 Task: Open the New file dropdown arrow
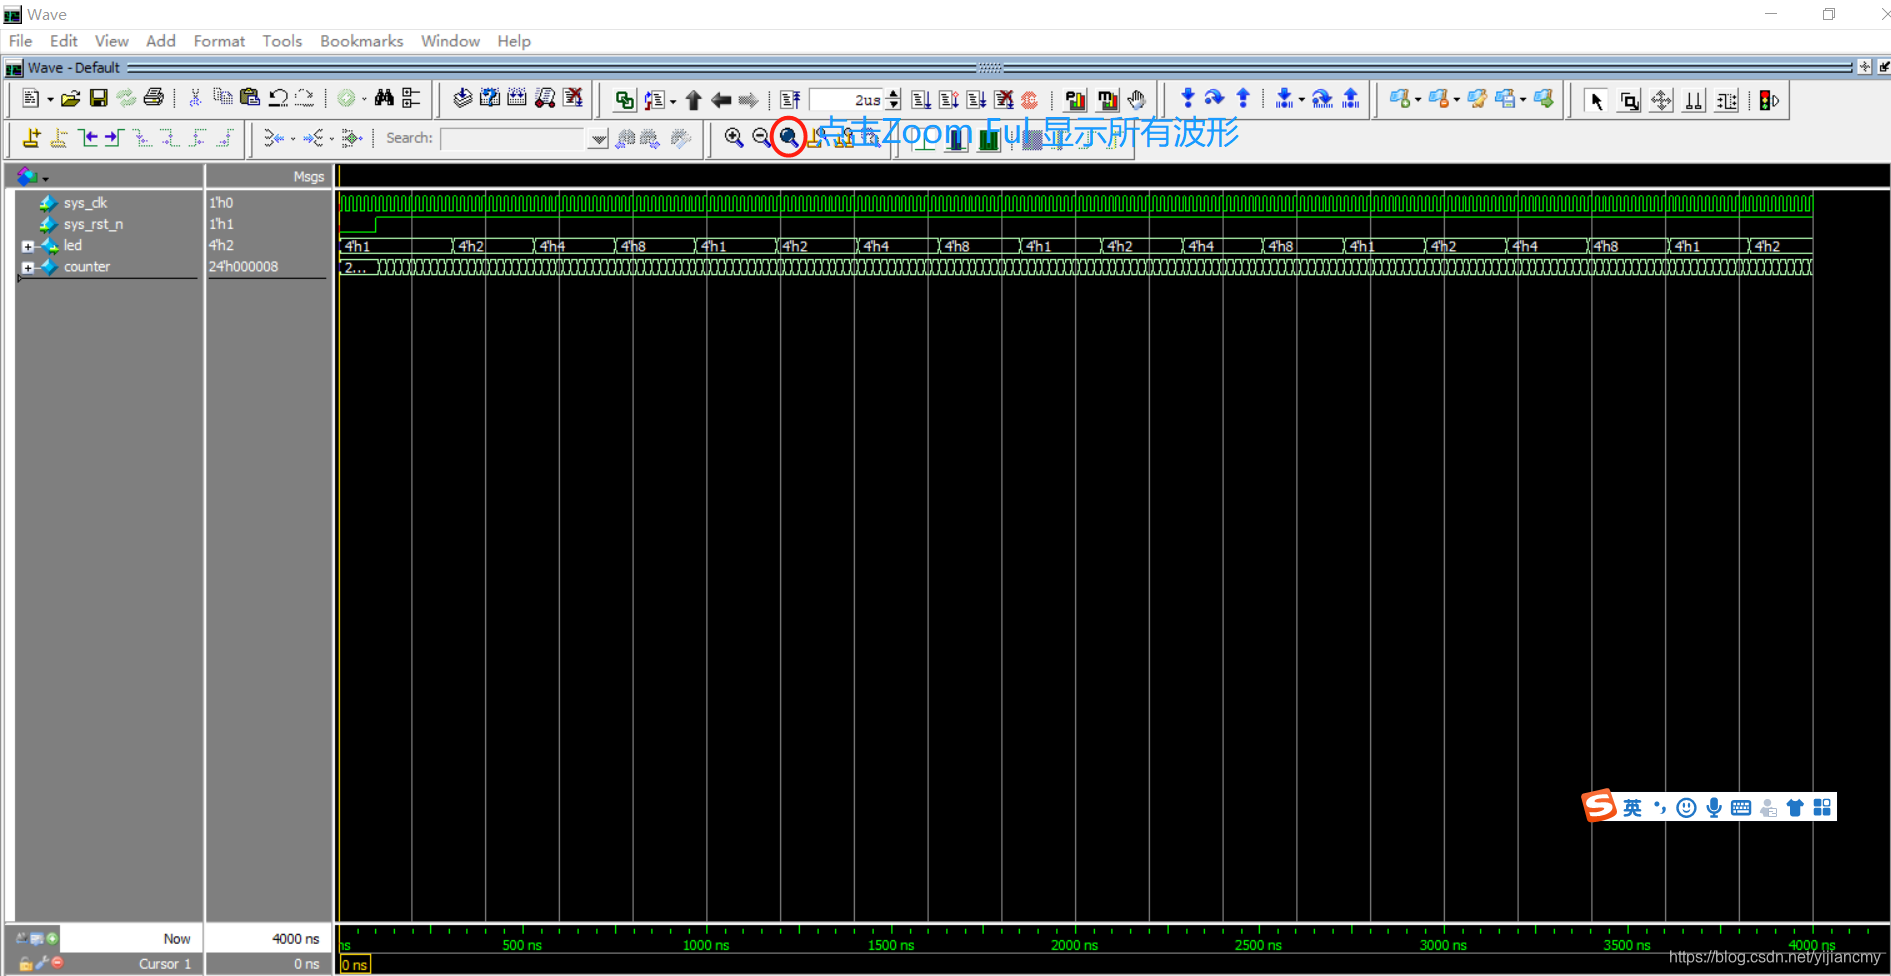pyautogui.click(x=50, y=99)
